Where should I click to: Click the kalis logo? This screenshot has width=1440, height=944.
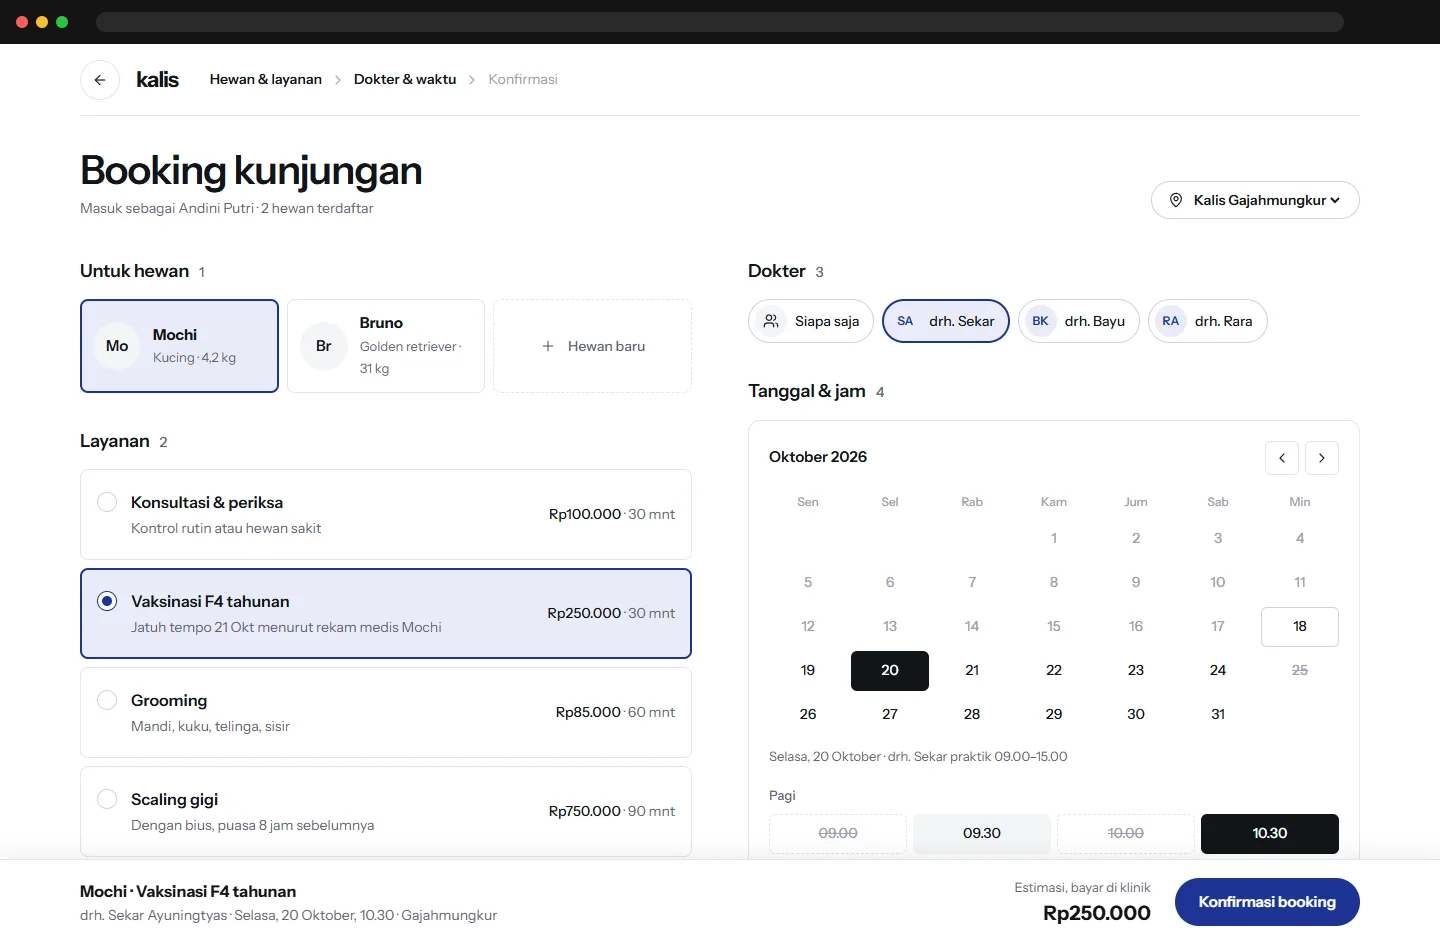click(x=157, y=80)
